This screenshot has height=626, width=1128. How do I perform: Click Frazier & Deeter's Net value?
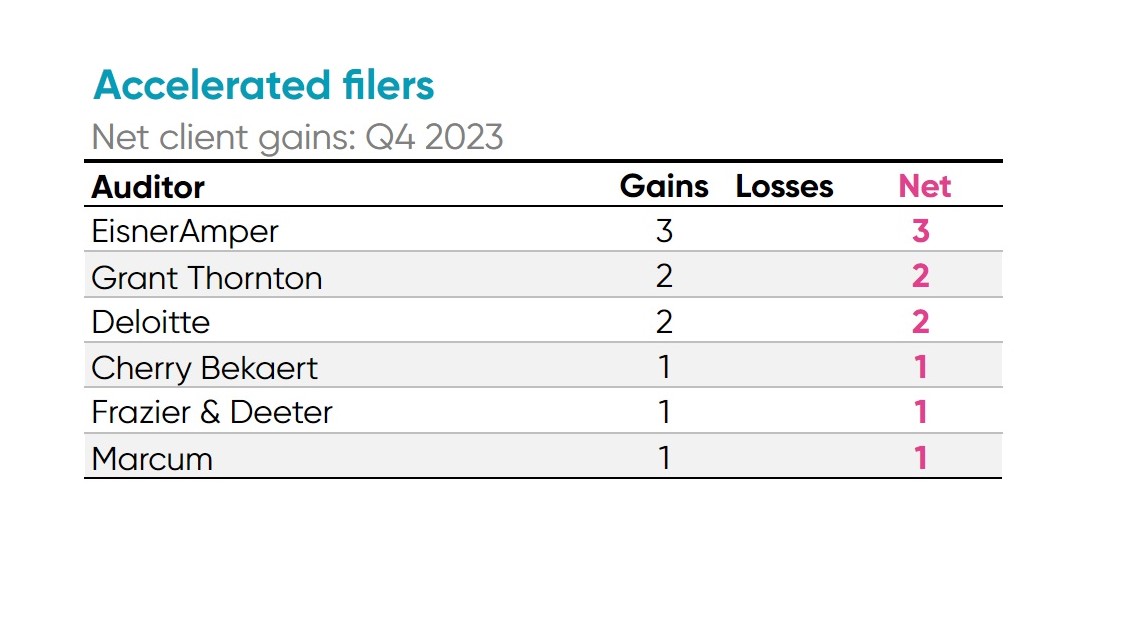point(921,412)
